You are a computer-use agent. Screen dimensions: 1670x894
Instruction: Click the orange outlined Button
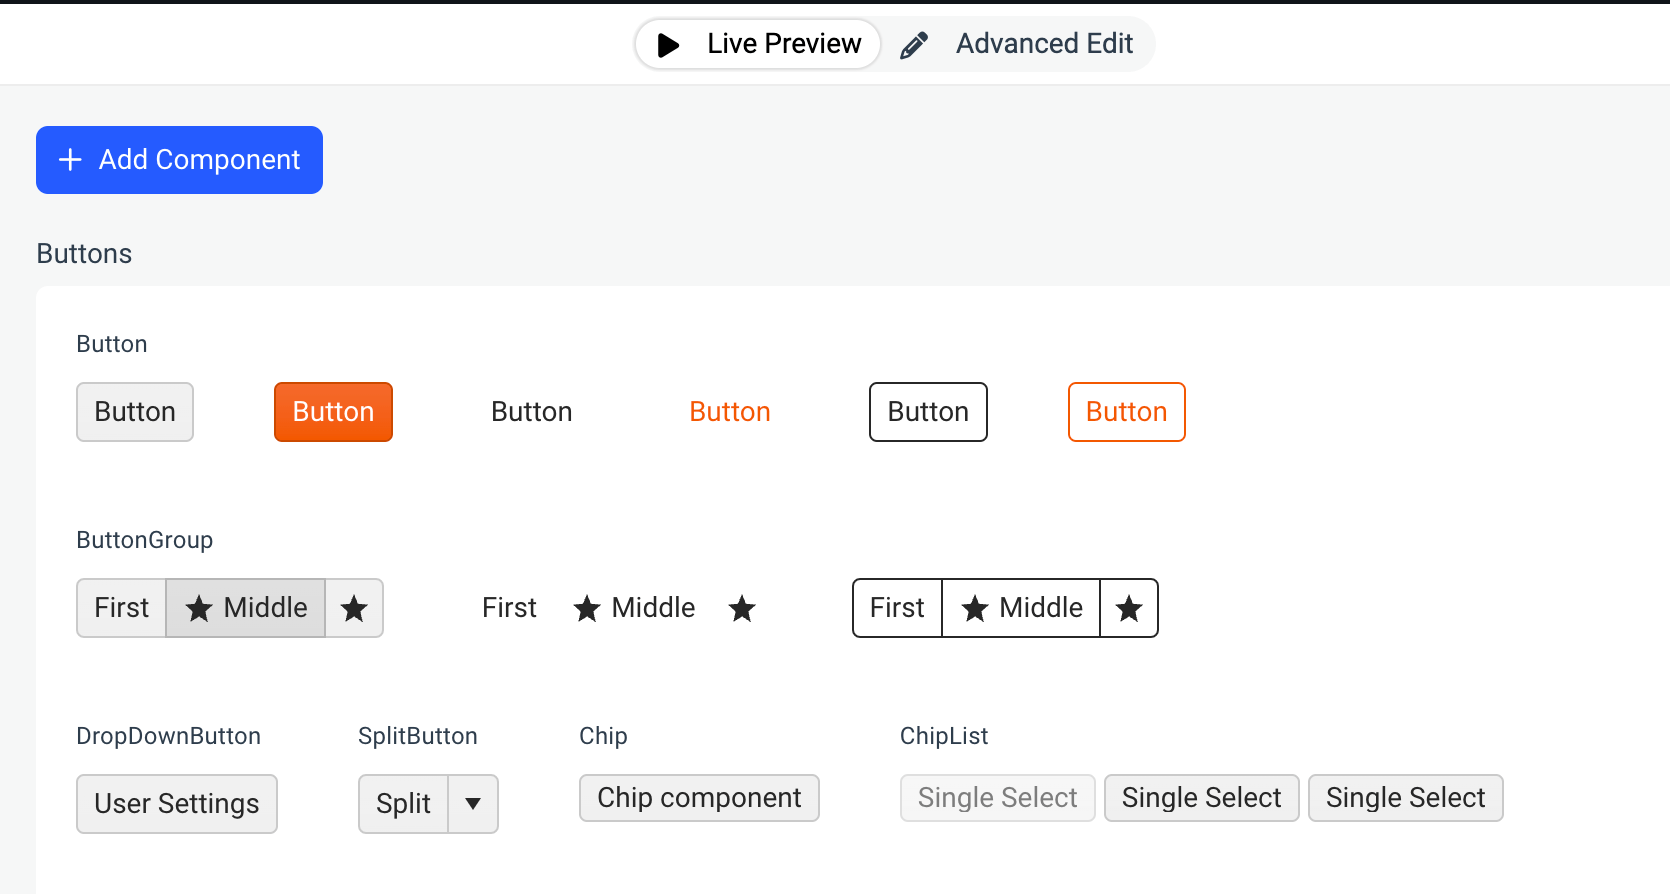[1127, 412]
